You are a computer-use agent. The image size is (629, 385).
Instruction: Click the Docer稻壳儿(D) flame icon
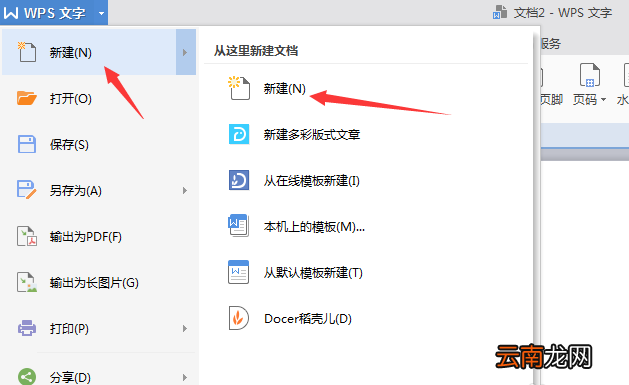[239, 318]
